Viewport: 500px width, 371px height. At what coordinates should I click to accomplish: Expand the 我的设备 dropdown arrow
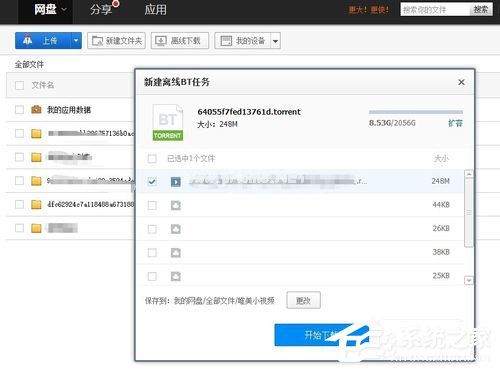275,41
